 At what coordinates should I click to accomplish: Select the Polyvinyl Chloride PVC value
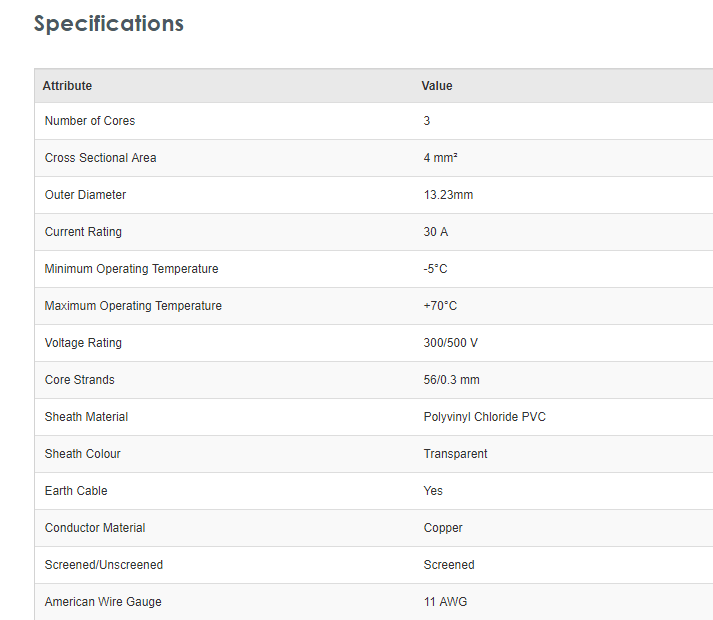(x=485, y=417)
